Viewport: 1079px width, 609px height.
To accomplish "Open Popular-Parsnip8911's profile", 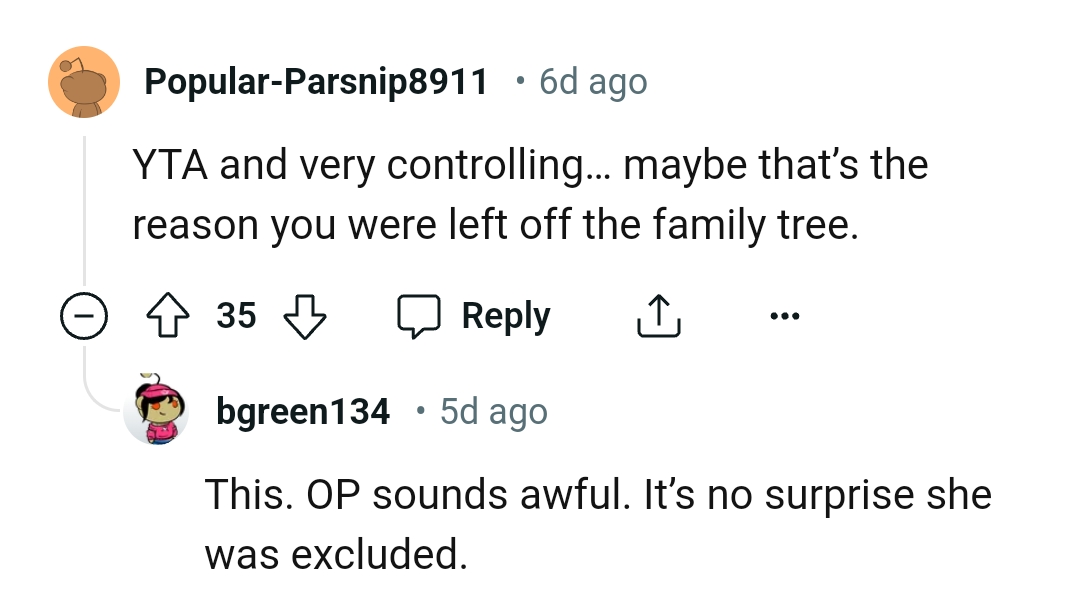I will point(317,82).
